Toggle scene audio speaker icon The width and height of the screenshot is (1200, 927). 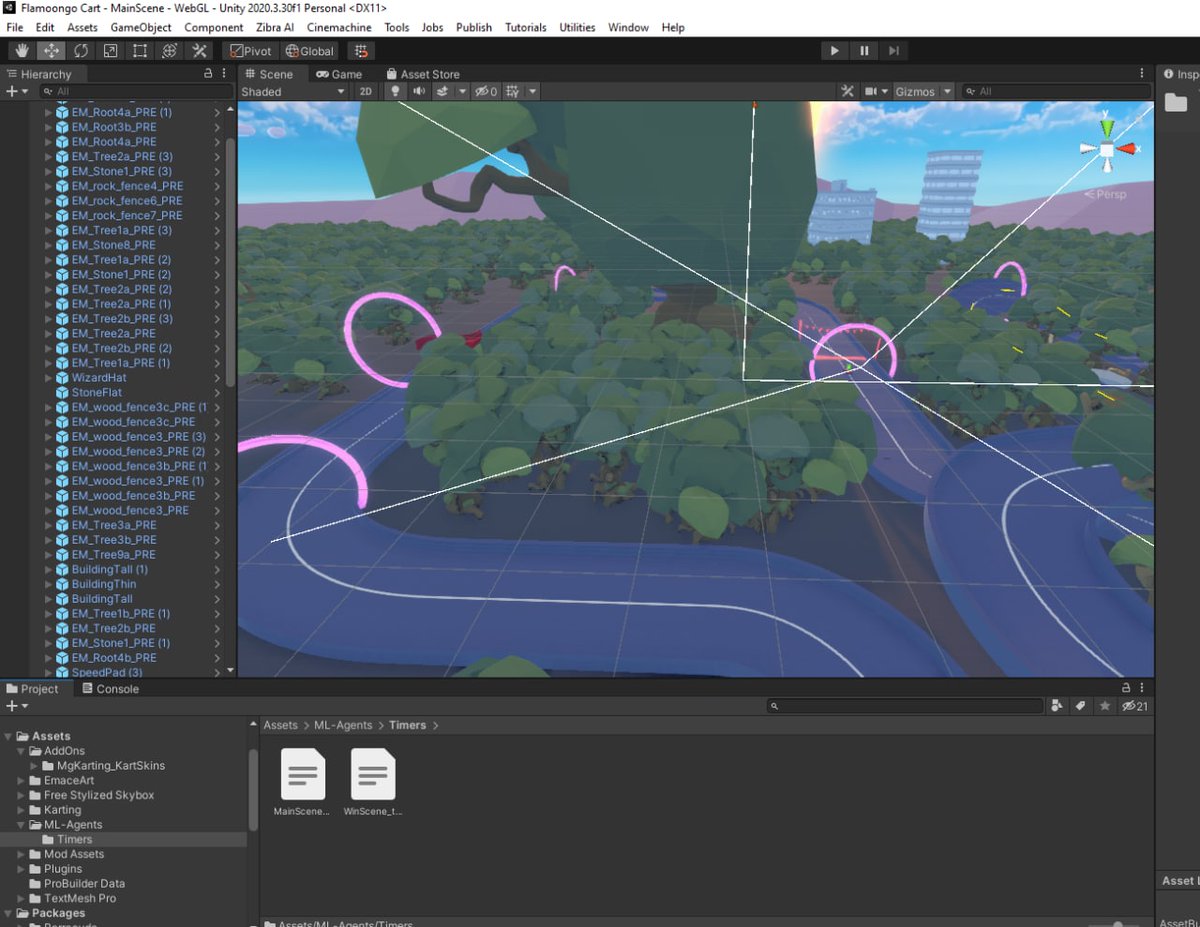[418, 91]
